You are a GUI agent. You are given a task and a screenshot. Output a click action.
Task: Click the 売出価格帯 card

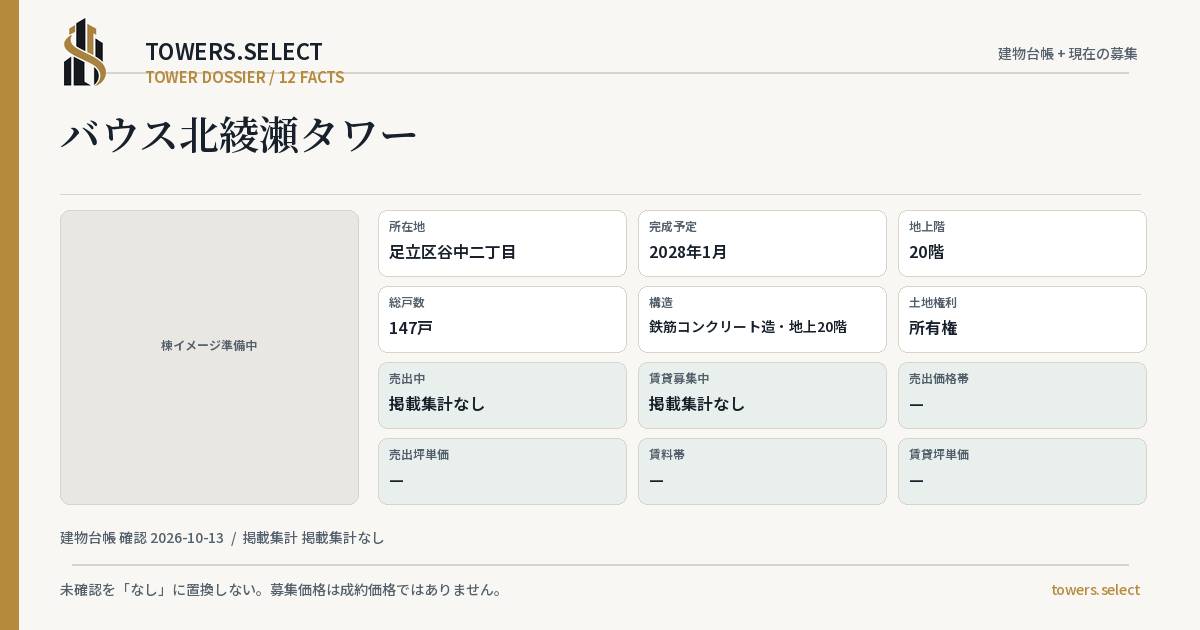[1022, 395]
